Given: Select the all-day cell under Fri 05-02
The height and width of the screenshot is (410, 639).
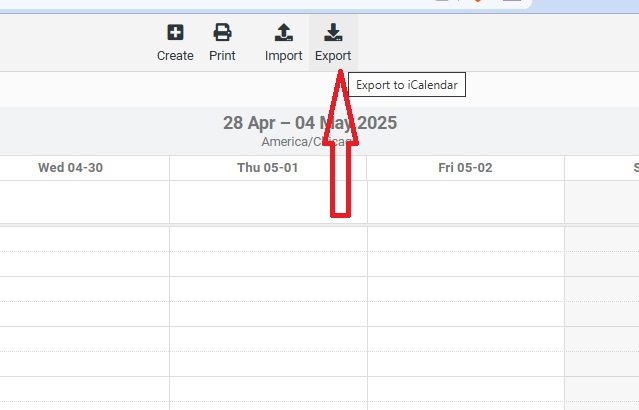Looking at the screenshot, I should (x=466, y=202).
